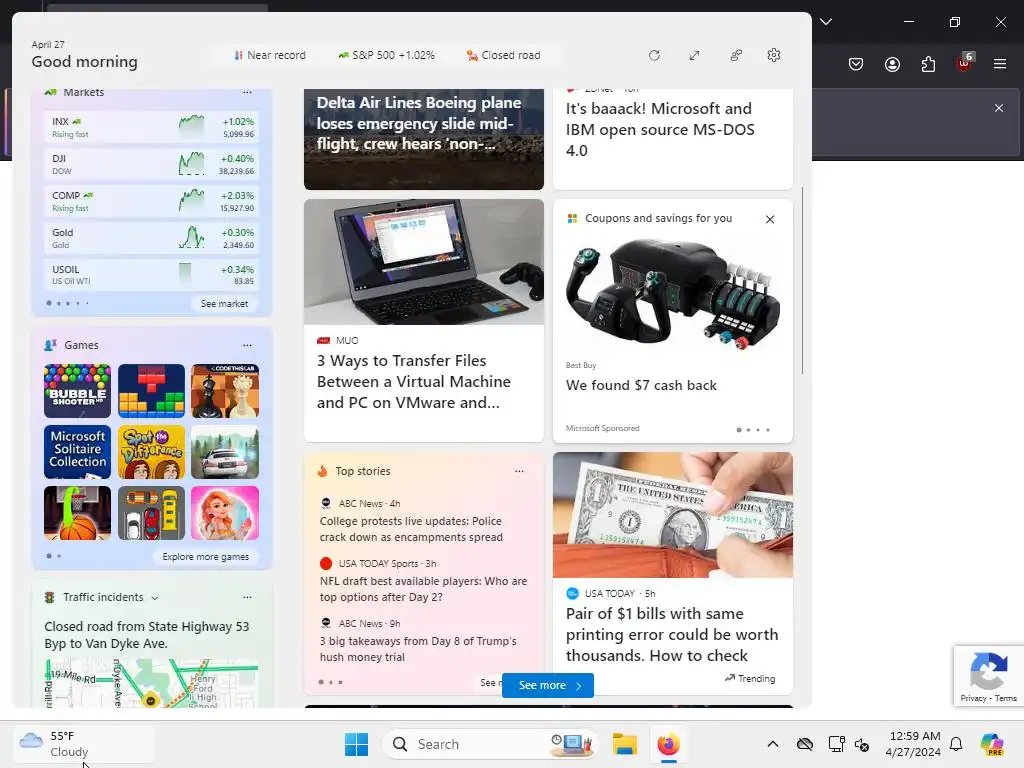
Task: Open VMware file transfer article
Action: click(x=413, y=381)
